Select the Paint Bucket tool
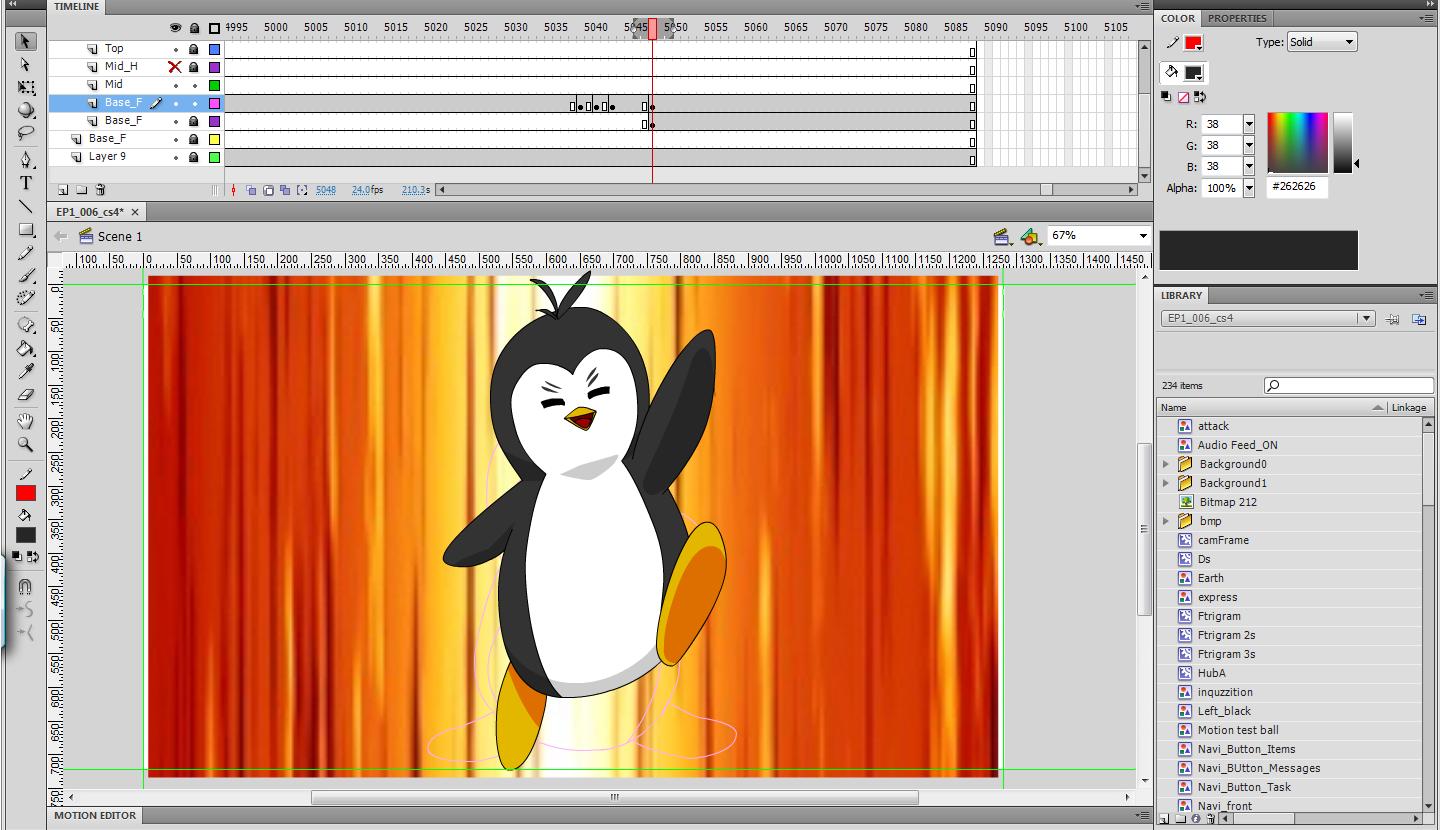The width and height of the screenshot is (1440, 830). pos(26,348)
